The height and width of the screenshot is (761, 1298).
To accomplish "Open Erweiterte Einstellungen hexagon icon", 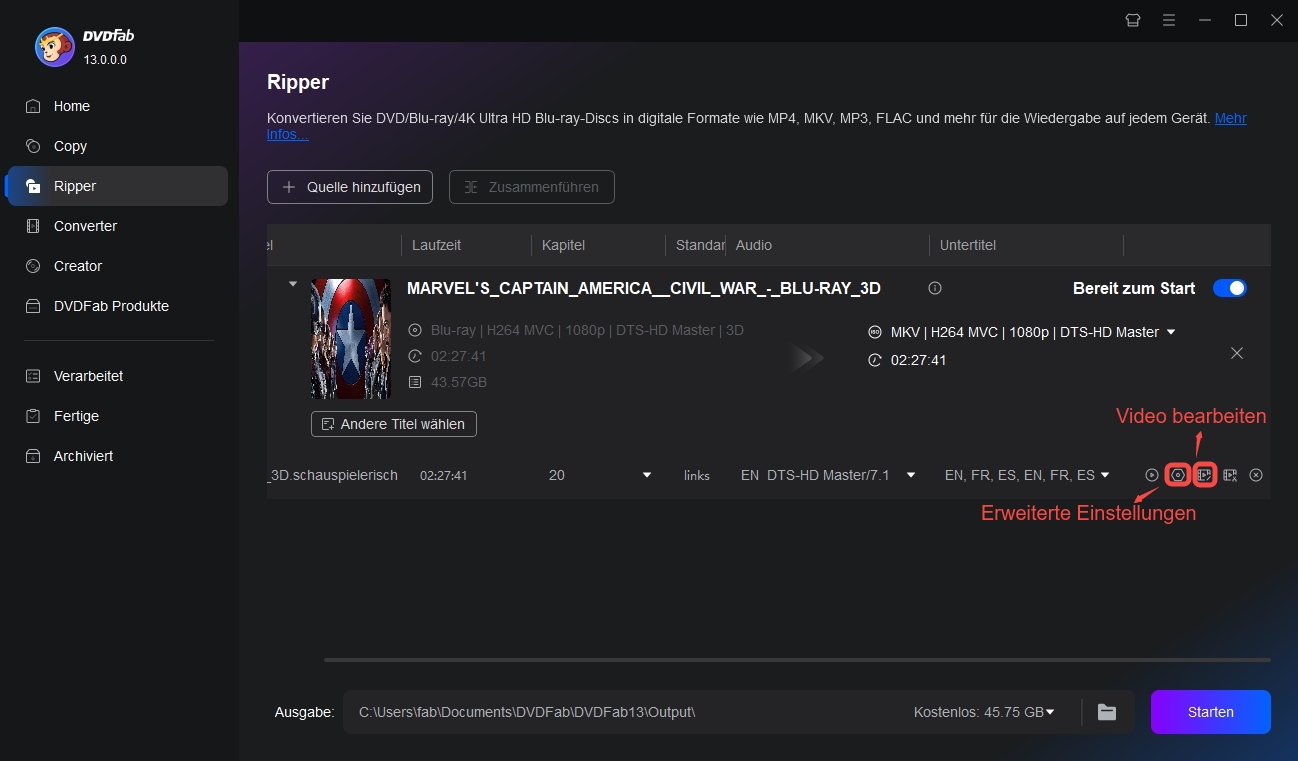I will coord(1178,475).
